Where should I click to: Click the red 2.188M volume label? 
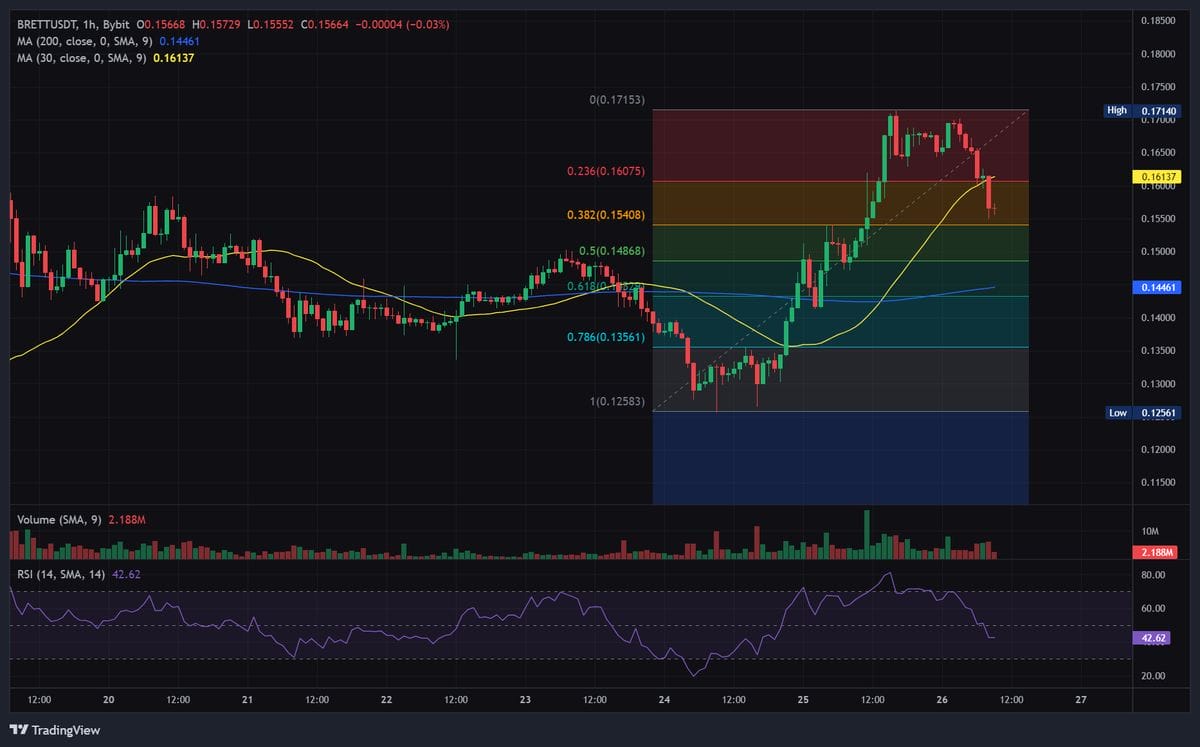pyautogui.click(x=1157, y=551)
